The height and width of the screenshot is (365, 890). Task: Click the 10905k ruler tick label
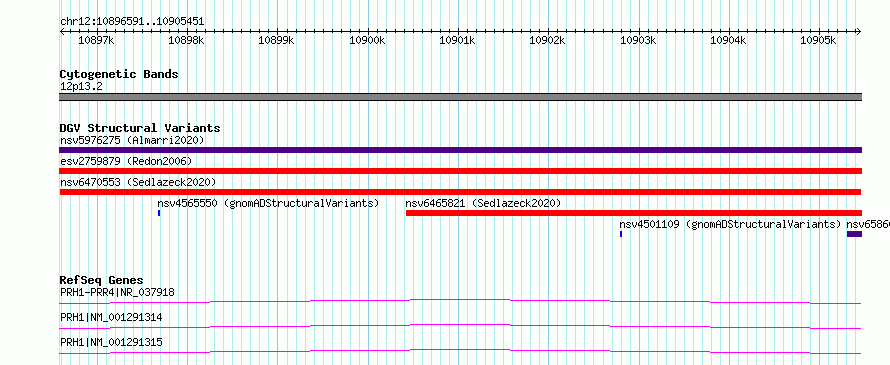[818, 40]
